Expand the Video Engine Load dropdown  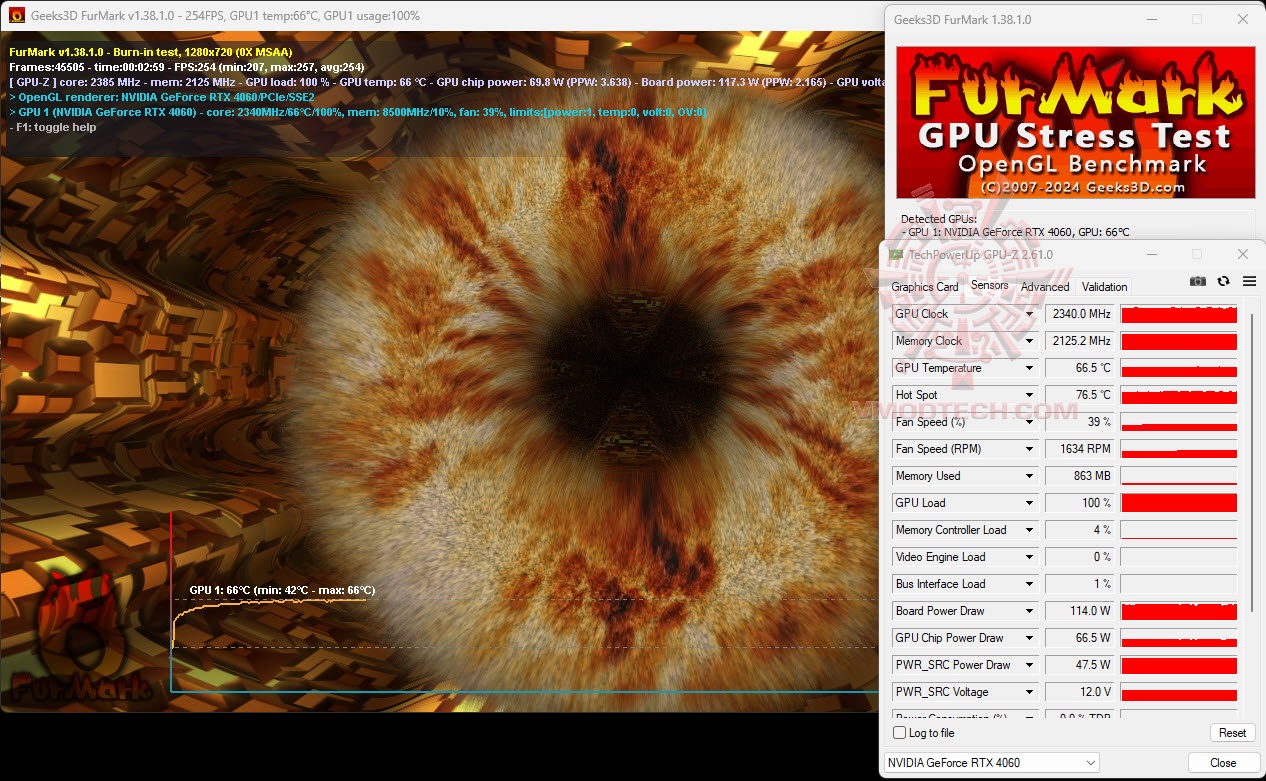(x=1029, y=557)
